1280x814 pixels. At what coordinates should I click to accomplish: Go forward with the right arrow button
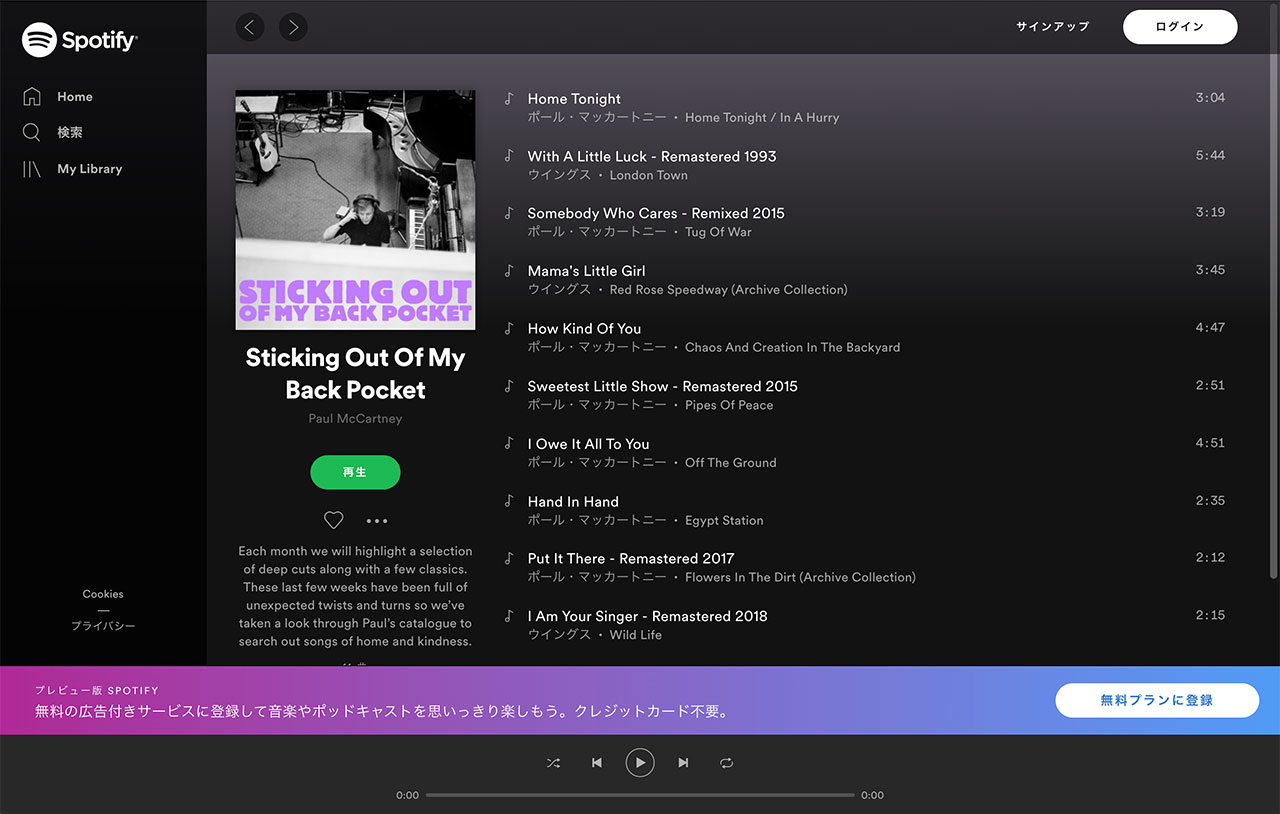(293, 27)
